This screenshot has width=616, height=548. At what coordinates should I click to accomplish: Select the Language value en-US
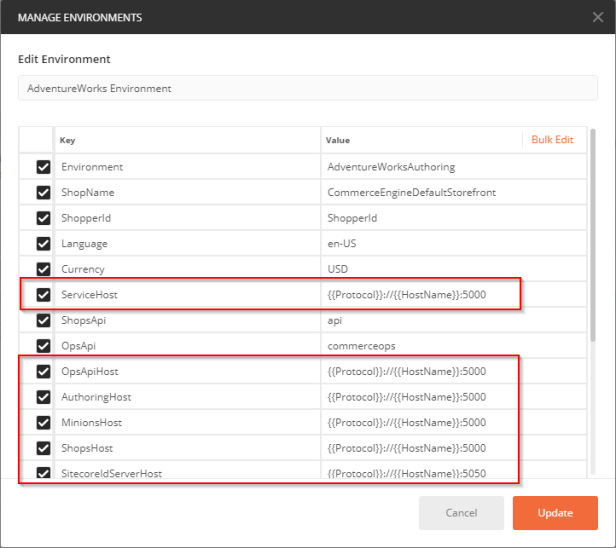(x=342, y=244)
